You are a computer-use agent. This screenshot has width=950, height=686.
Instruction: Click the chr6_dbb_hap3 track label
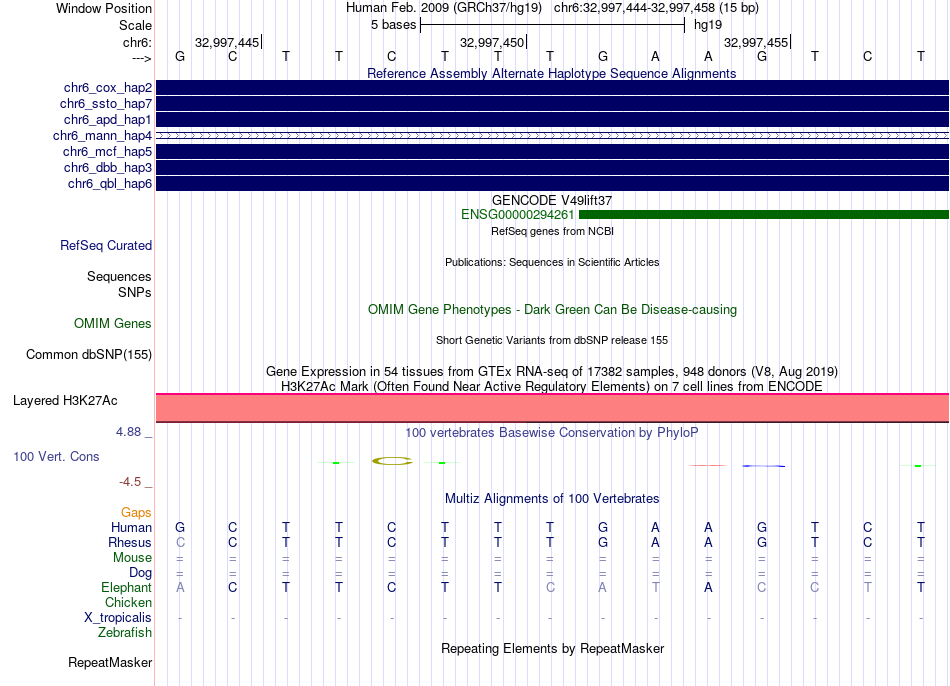(x=108, y=167)
